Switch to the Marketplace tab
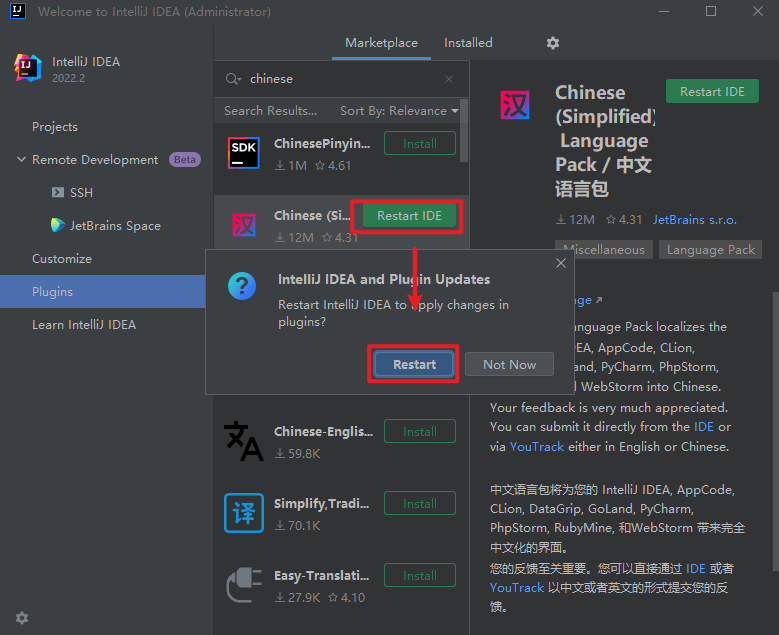The height and width of the screenshot is (635, 779). 381,43
